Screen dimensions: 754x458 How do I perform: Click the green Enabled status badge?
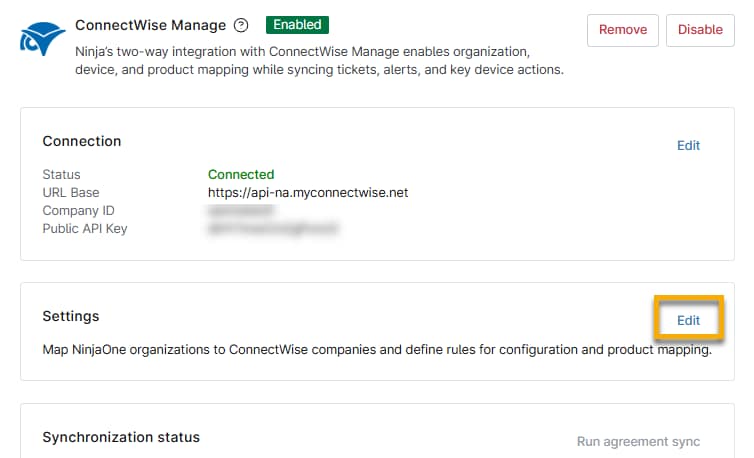297,25
